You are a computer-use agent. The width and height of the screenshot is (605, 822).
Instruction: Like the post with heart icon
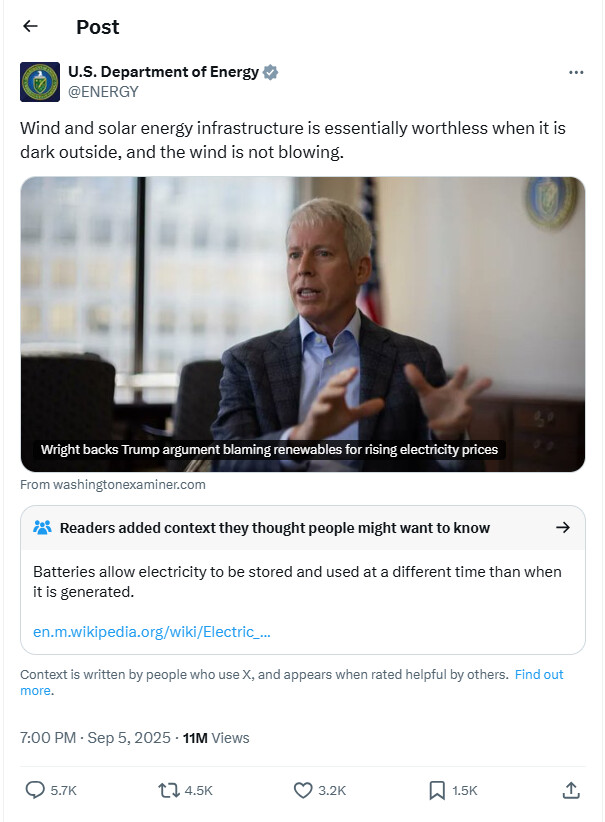(x=303, y=790)
